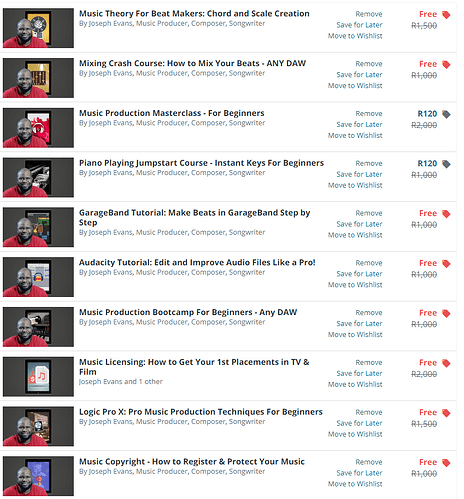Click the gray tag icon beside Piano Playing Jumpstart
The width and height of the screenshot is (464, 499).
(446, 164)
